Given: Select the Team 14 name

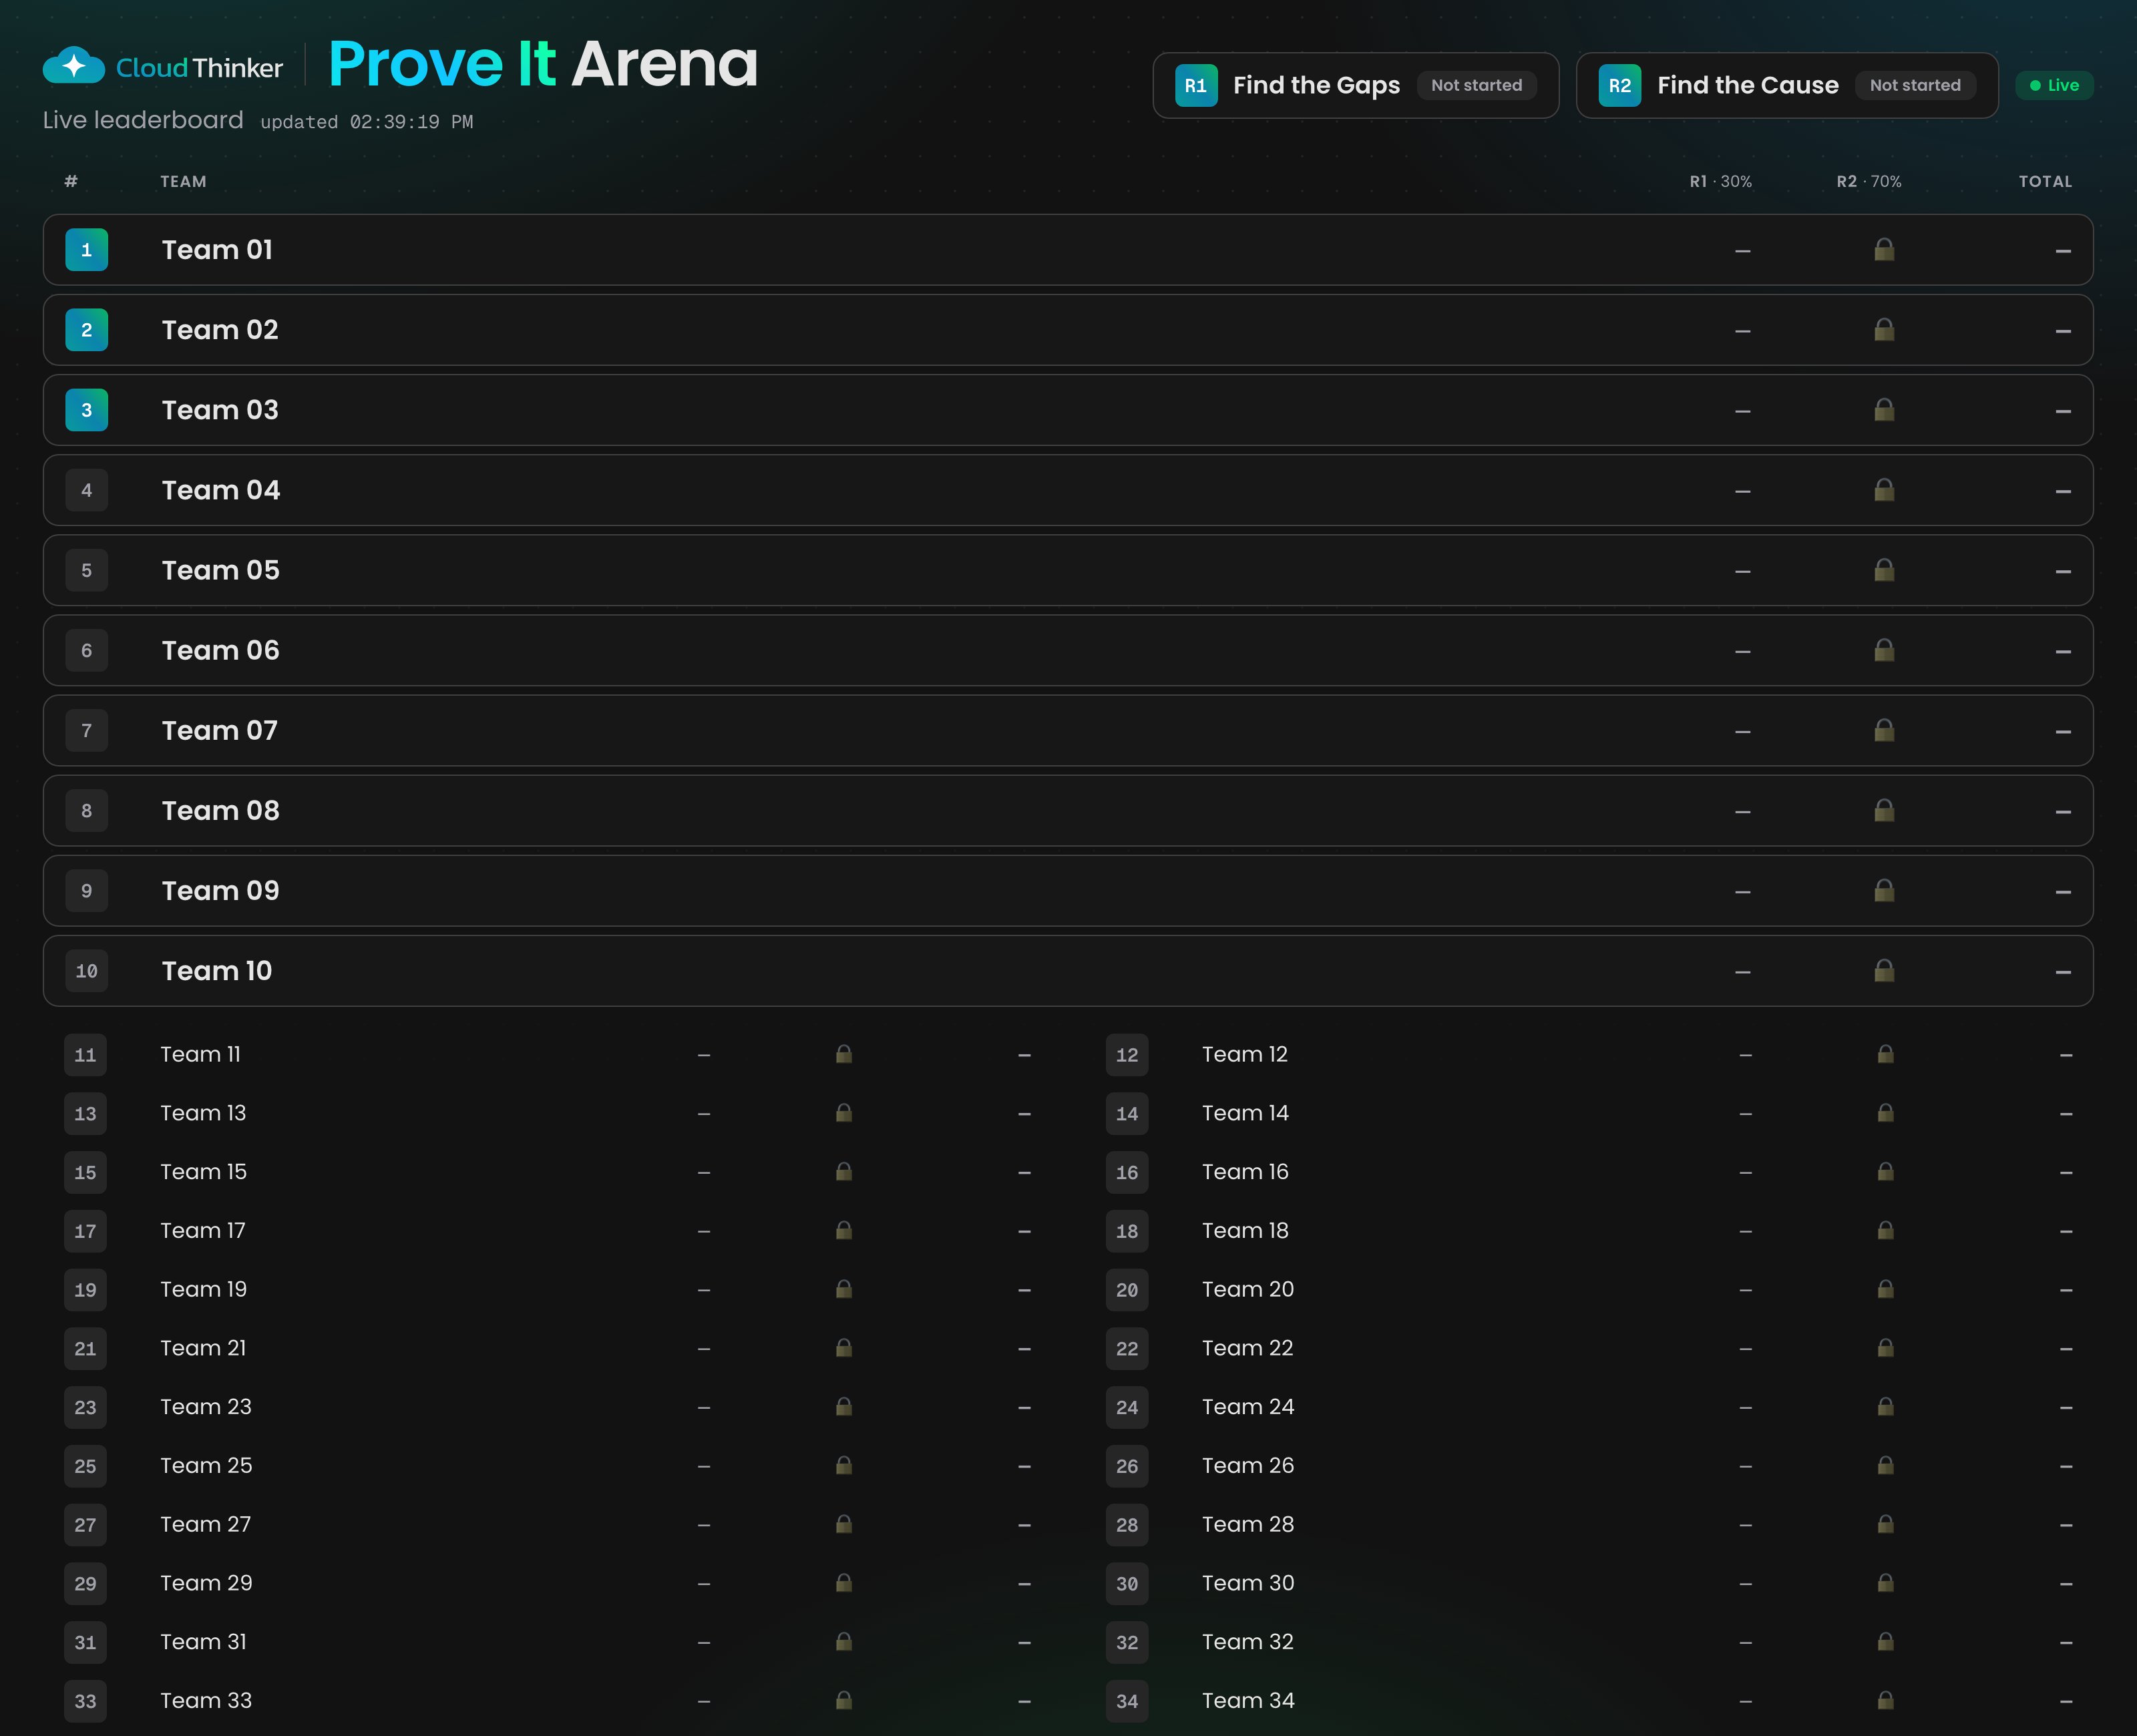Looking at the screenshot, I should tap(1245, 1113).
